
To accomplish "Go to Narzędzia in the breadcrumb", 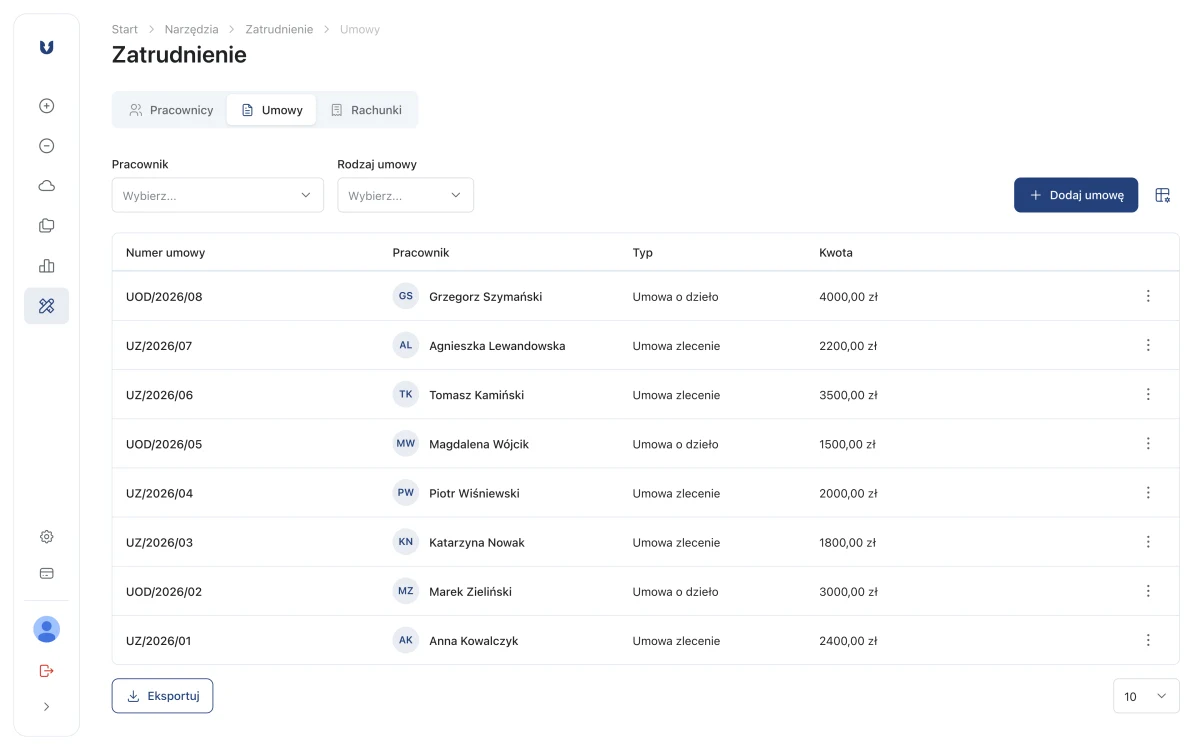I will (192, 29).
